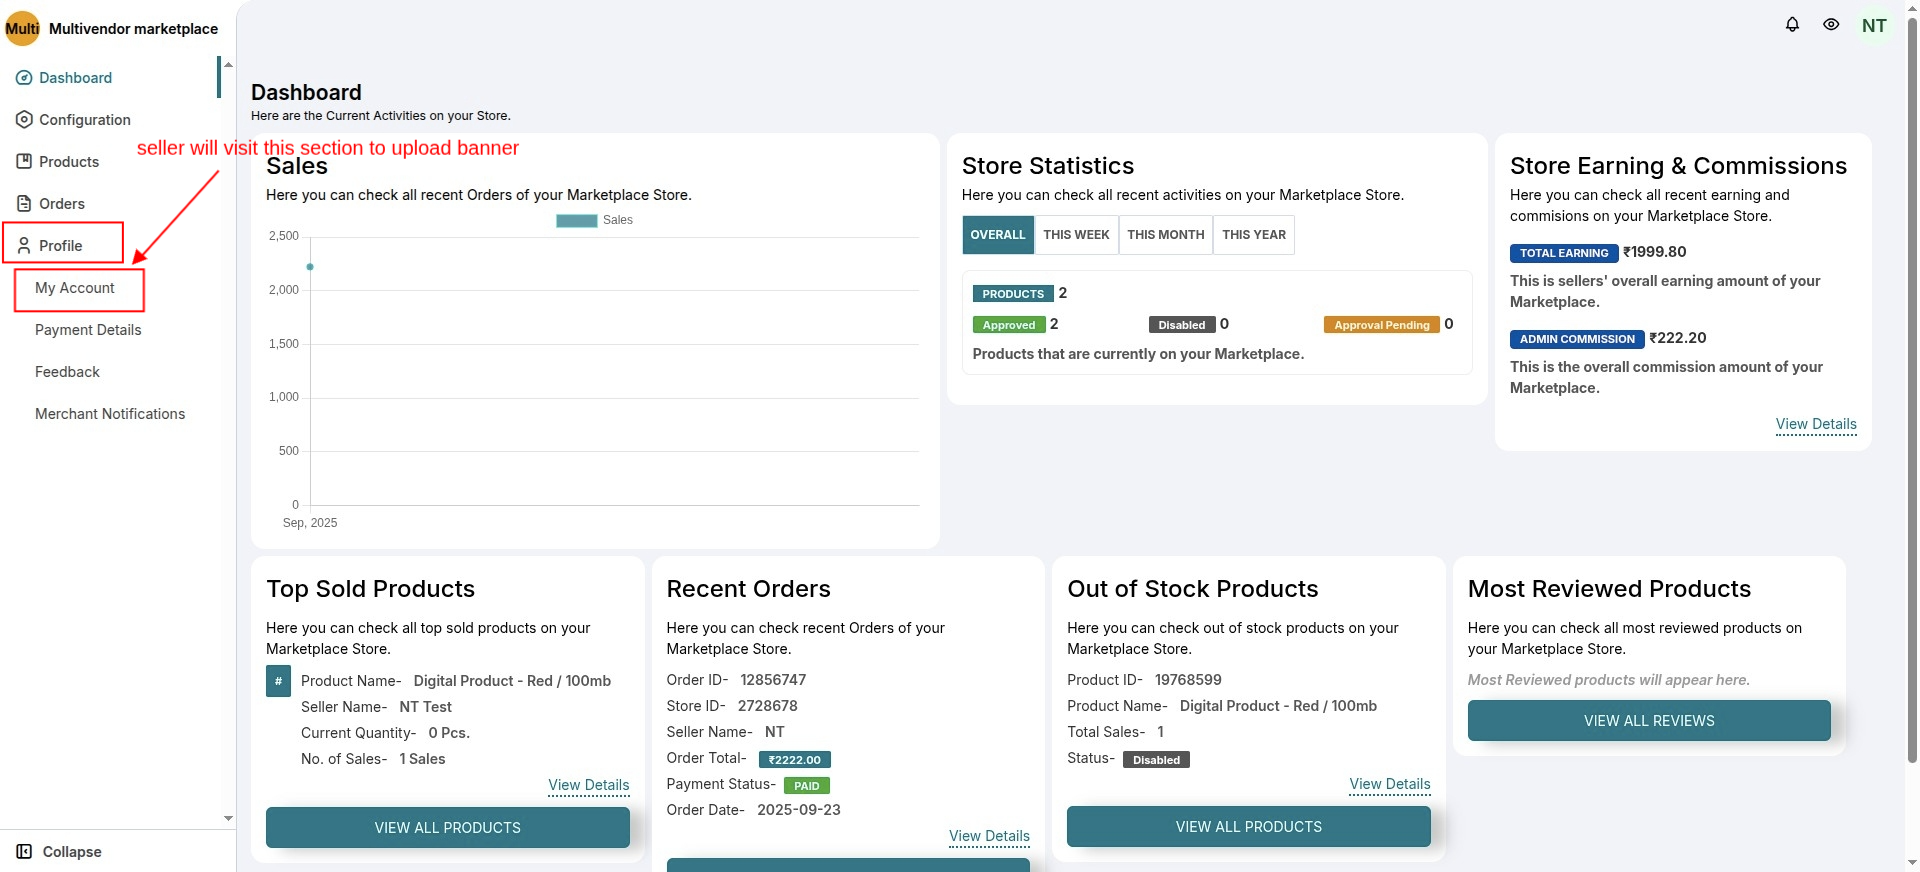Click the notification bell icon
Viewport: 1920px width, 872px height.
tap(1792, 25)
